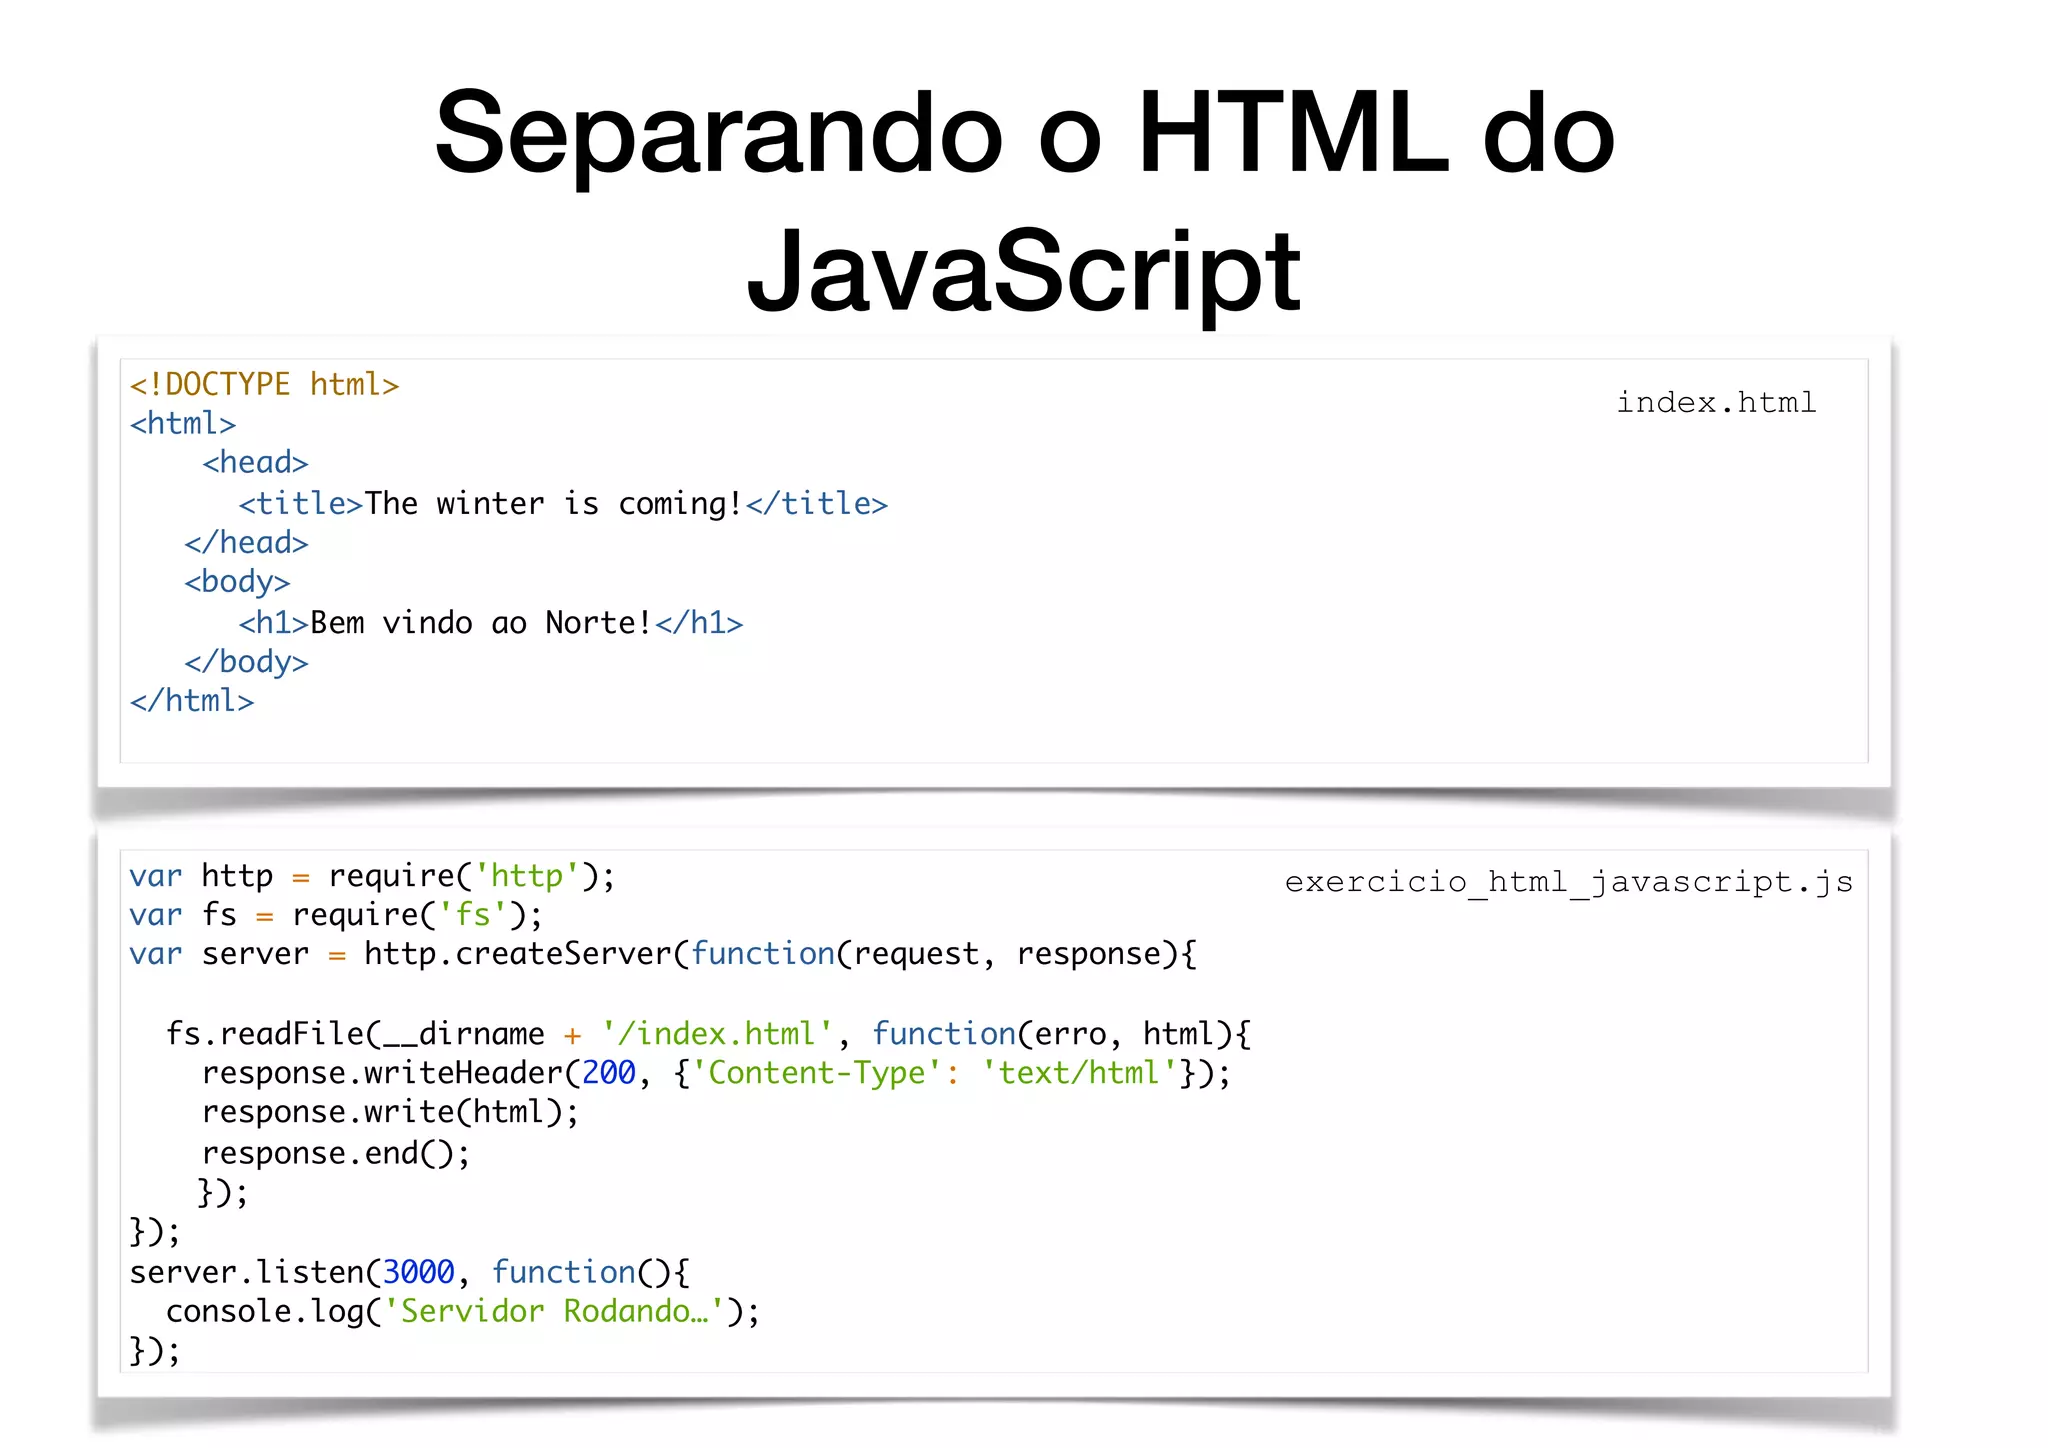Click the 'response.write(html);' line
The width and height of the screenshot is (2048, 1448).
point(390,1112)
